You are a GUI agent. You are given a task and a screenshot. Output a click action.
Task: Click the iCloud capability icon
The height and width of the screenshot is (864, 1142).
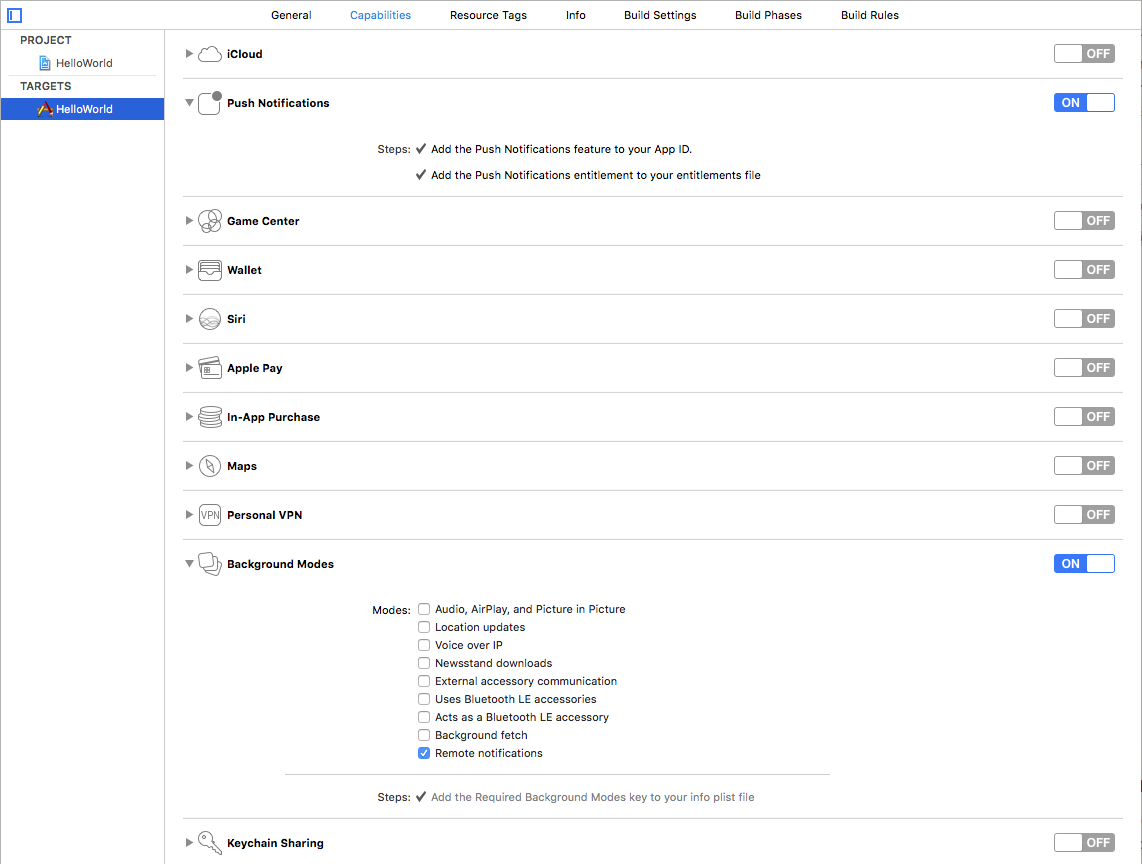point(210,54)
